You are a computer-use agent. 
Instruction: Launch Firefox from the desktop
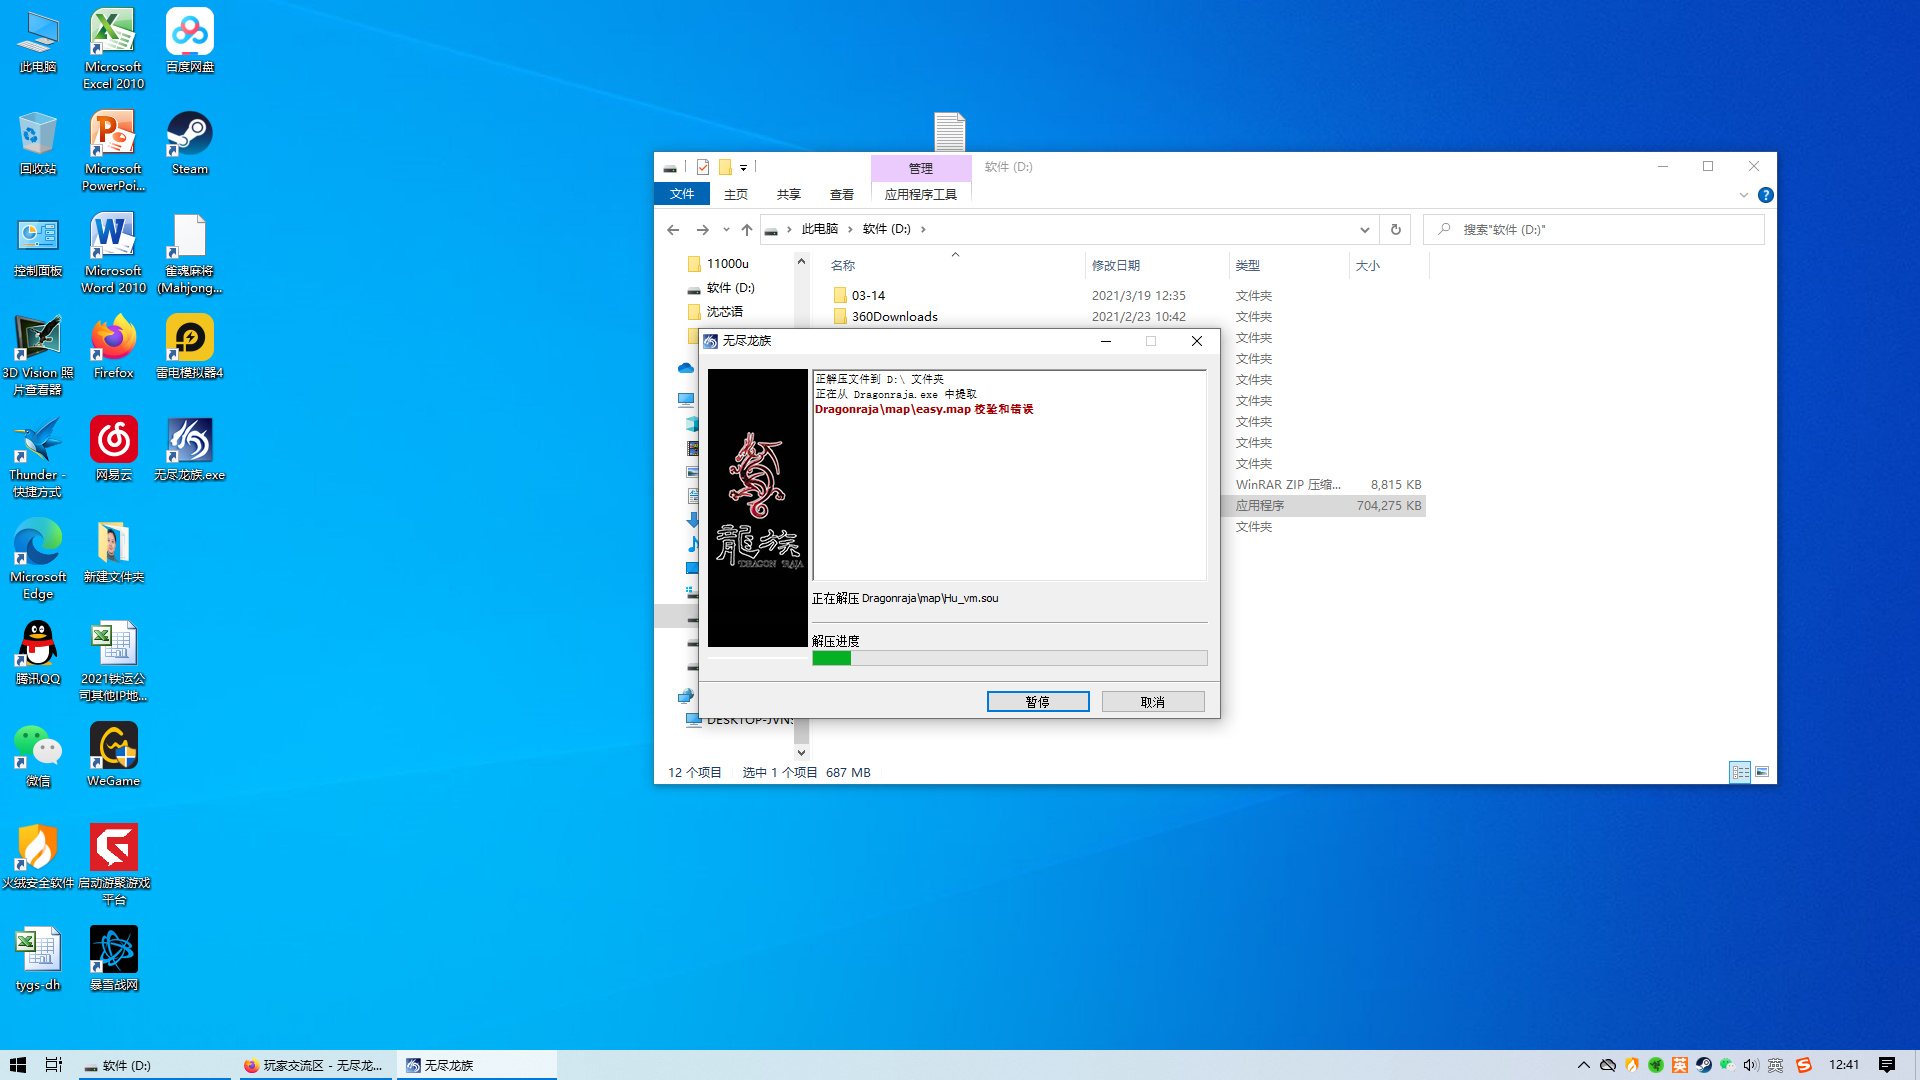[x=113, y=347]
